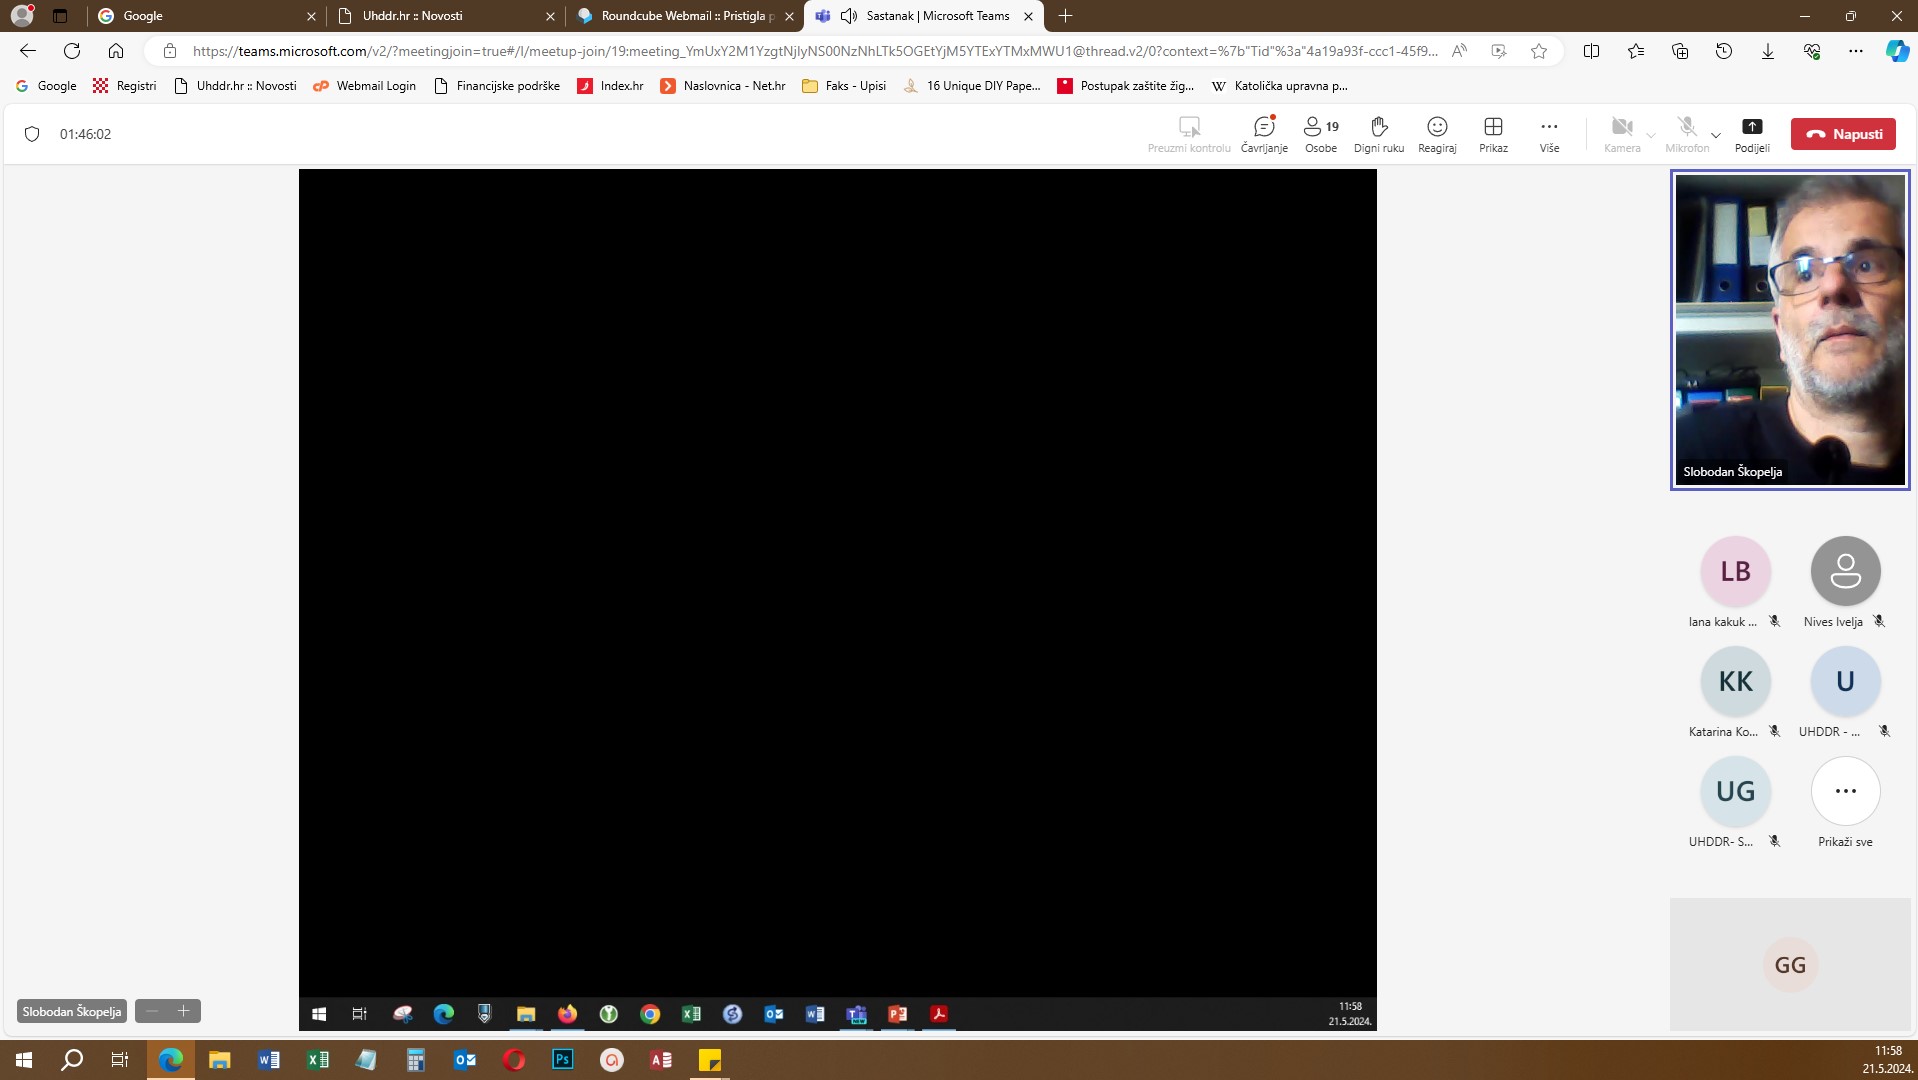
Task: Open the Čavrljanje chat panel
Action: pos(1264,134)
